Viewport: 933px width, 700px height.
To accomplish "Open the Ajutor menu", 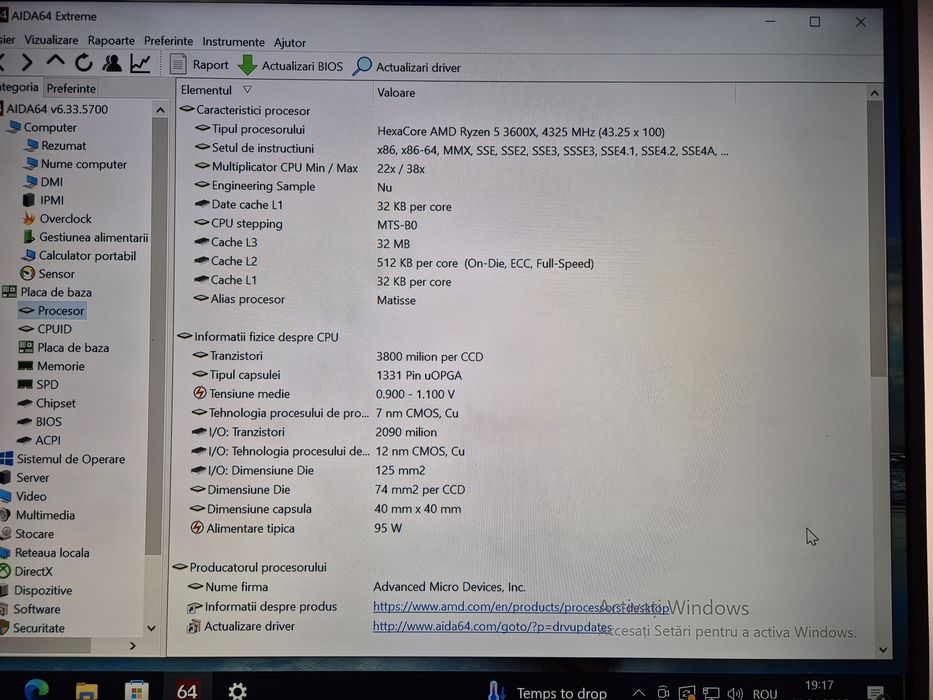I will coord(290,42).
